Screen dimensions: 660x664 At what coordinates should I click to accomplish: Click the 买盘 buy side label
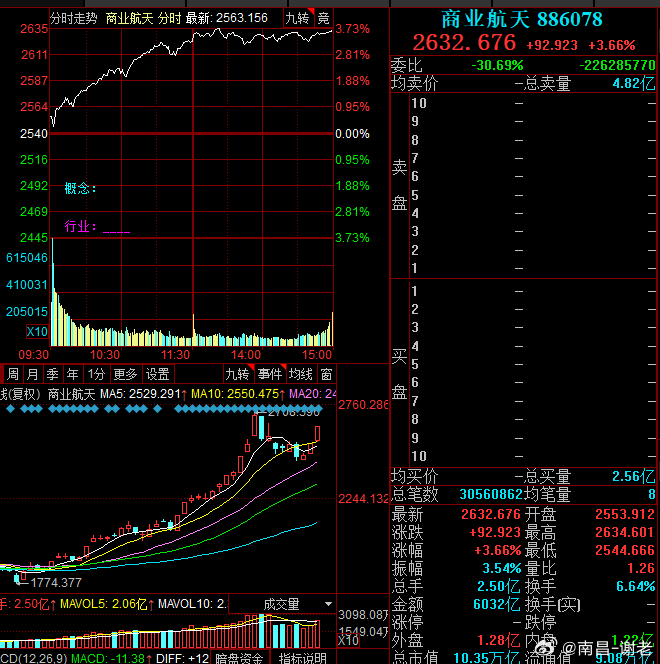tap(399, 374)
